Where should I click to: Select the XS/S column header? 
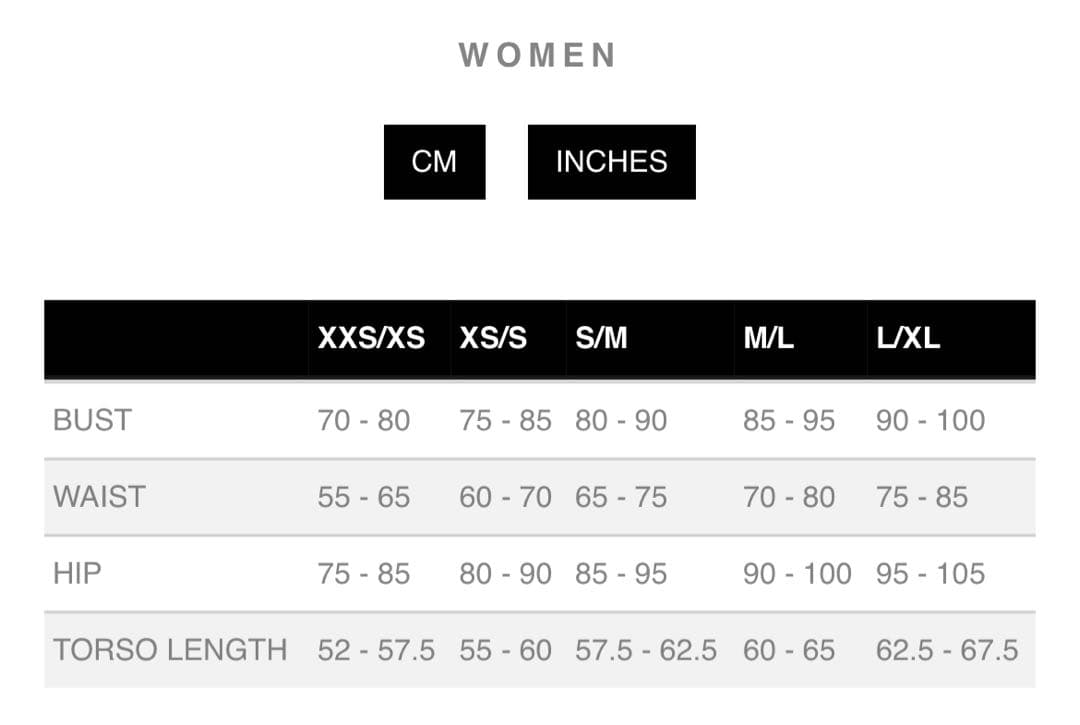(x=493, y=338)
